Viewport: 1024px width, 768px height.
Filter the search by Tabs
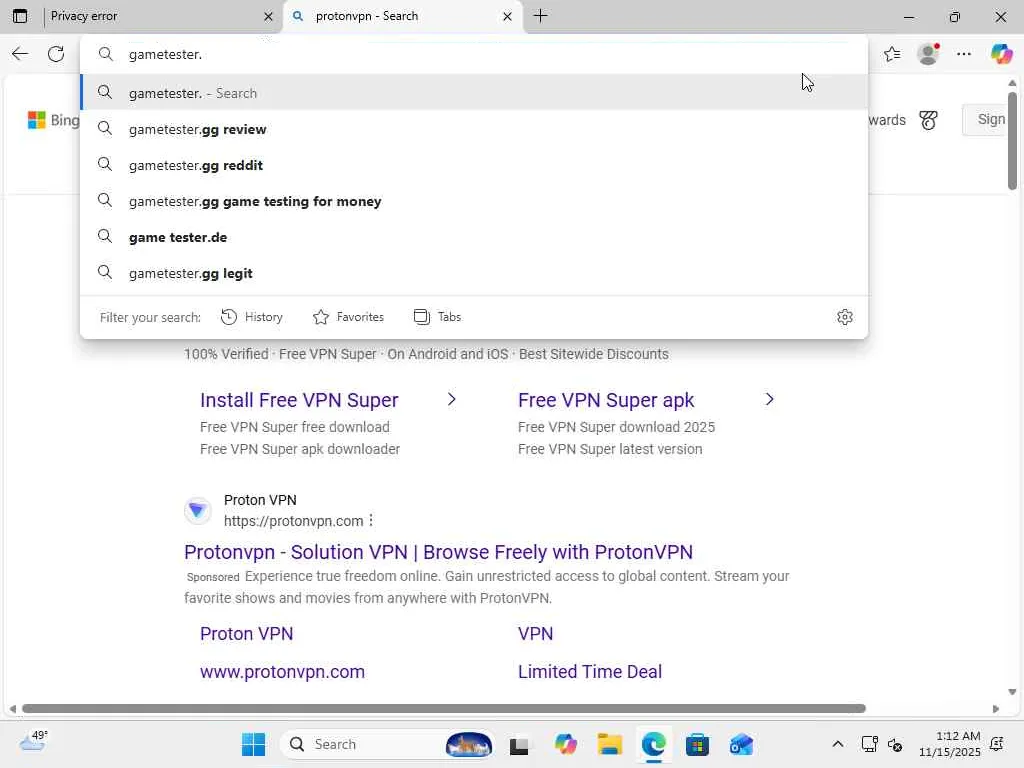coord(438,317)
